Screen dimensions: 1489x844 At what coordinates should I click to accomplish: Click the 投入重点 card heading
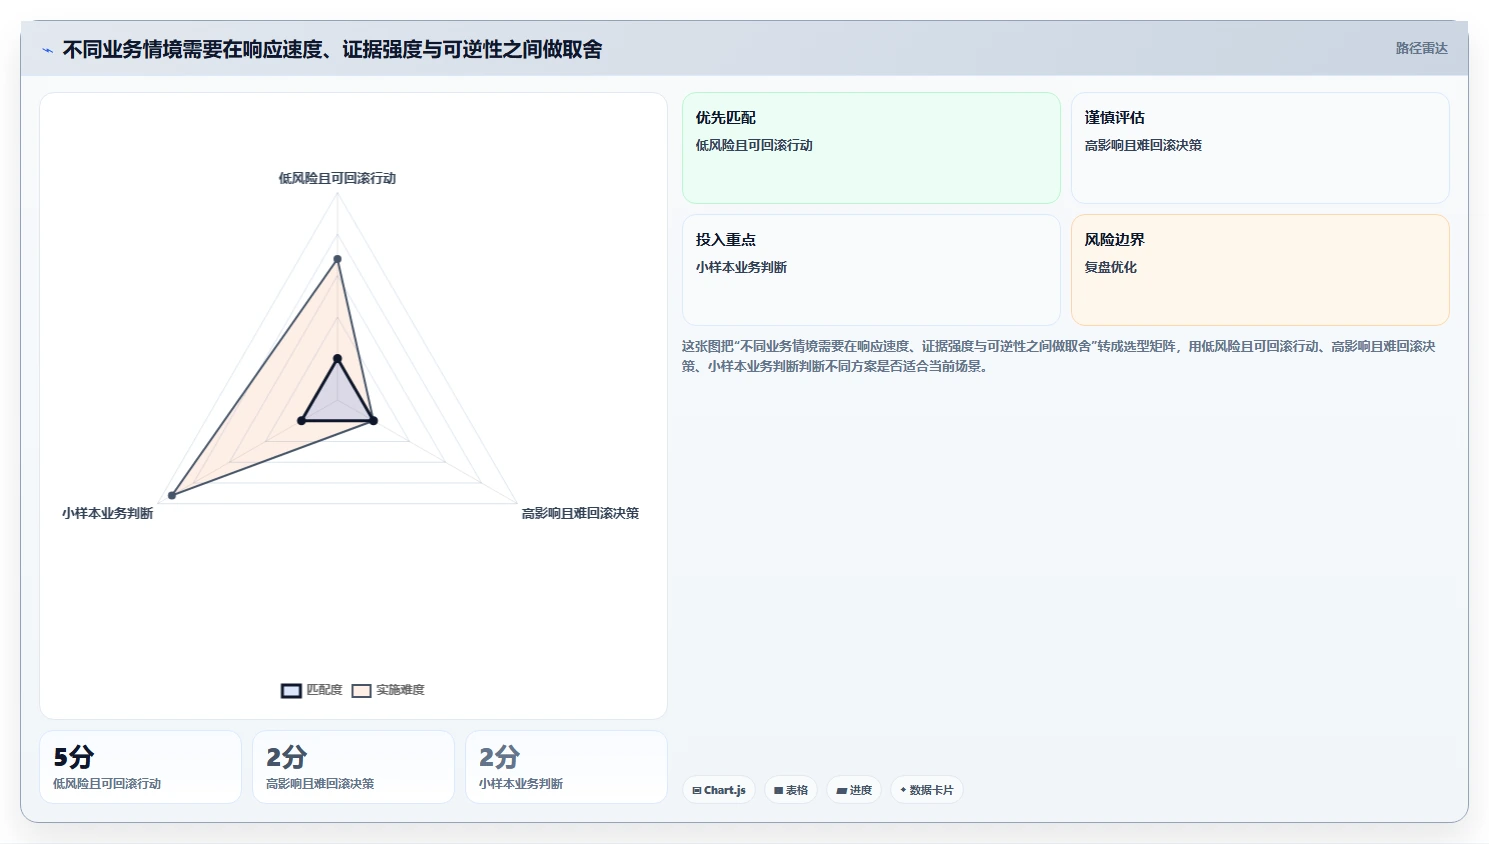(726, 240)
